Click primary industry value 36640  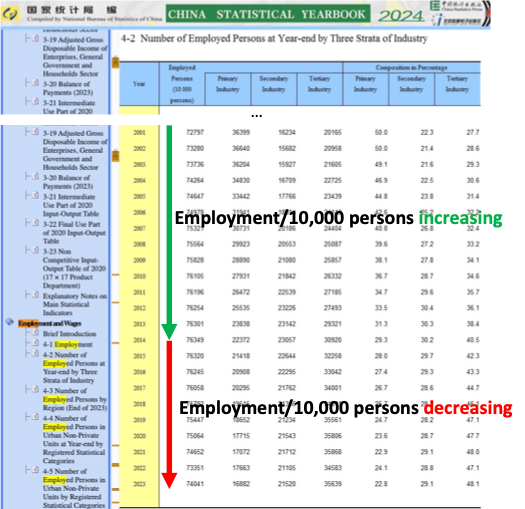[241, 148]
